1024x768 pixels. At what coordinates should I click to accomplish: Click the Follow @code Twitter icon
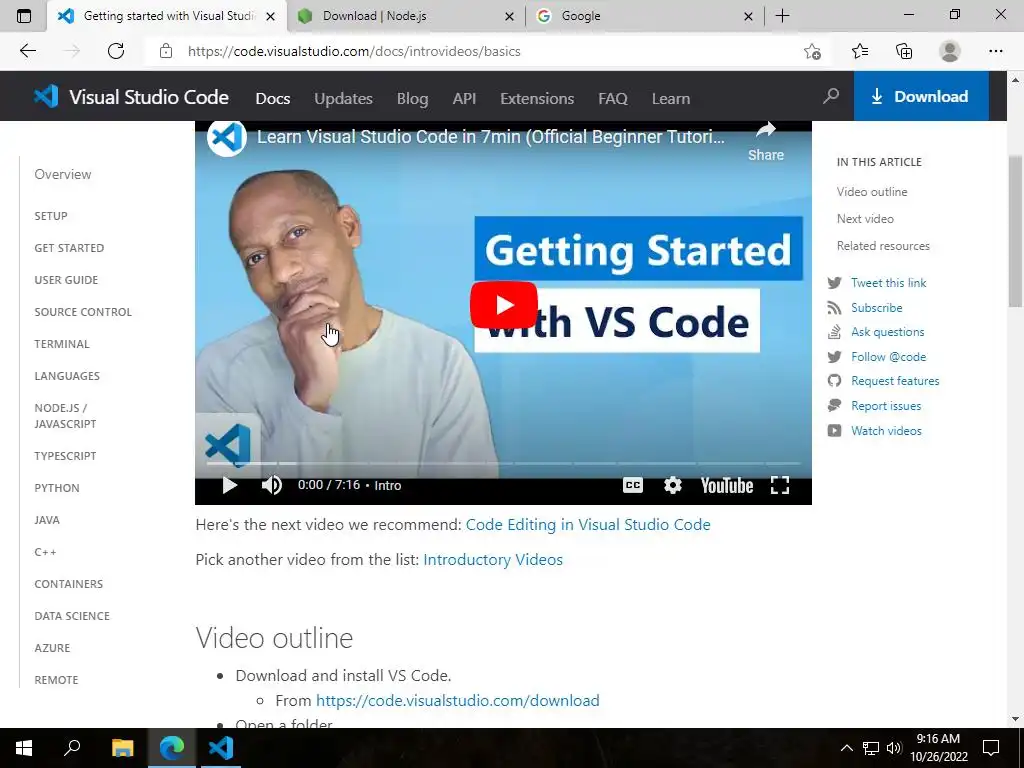pyautogui.click(x=834, y=357)
